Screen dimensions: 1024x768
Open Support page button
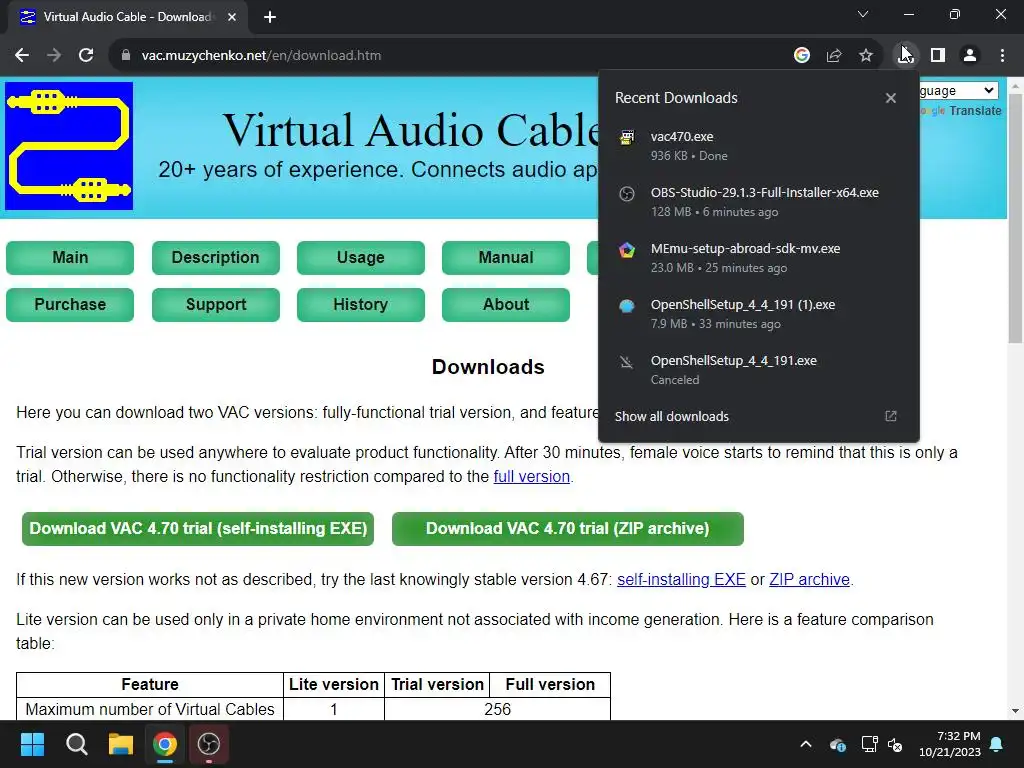(x=216, y=305)
